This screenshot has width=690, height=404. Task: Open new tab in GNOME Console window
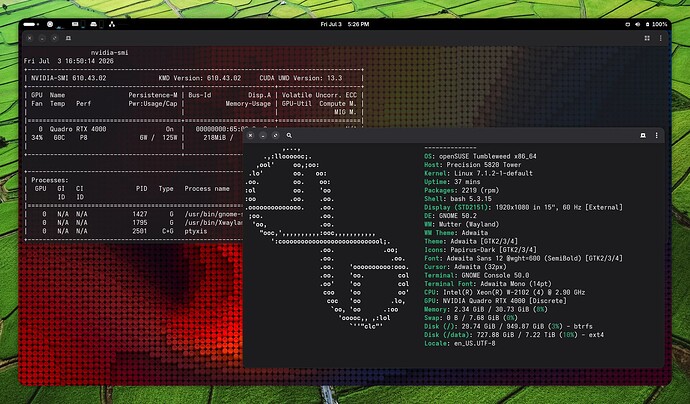click(643, 136)
